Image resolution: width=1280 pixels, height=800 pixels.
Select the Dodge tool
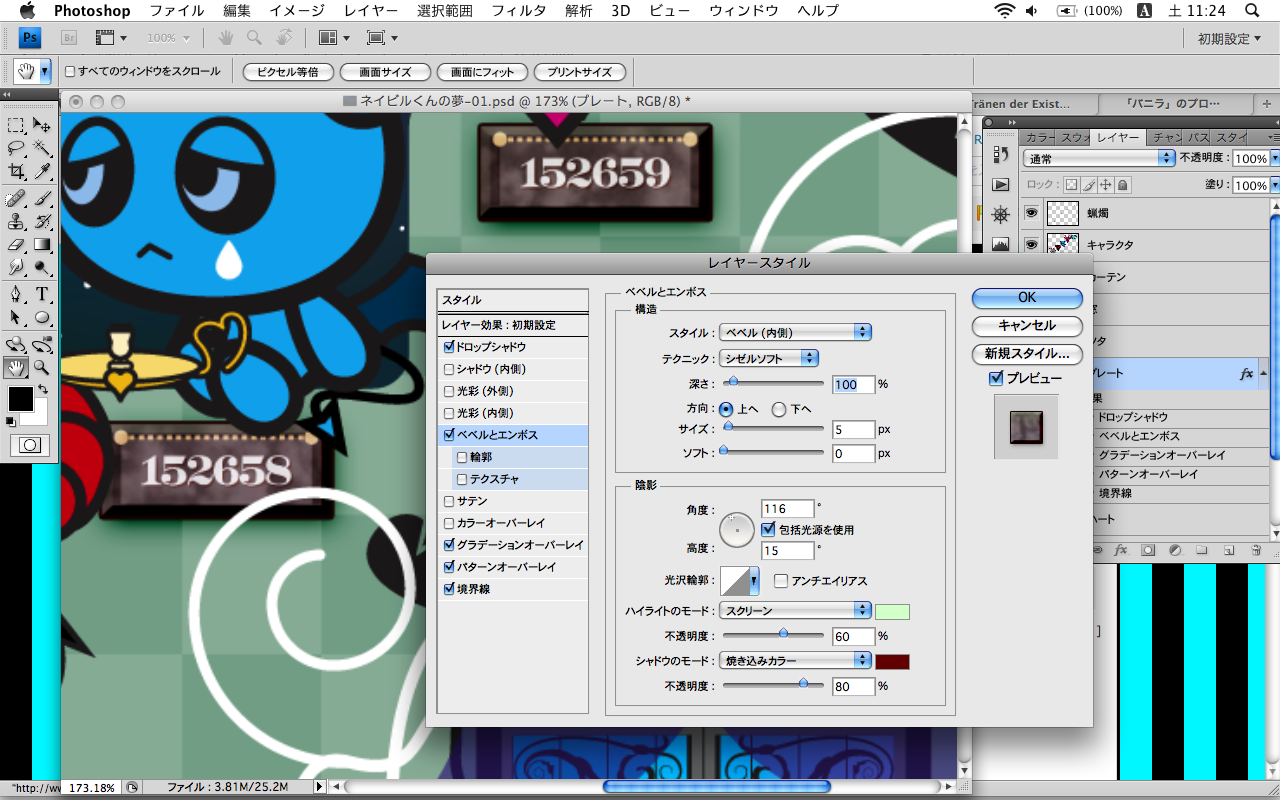tap(42, 266)
